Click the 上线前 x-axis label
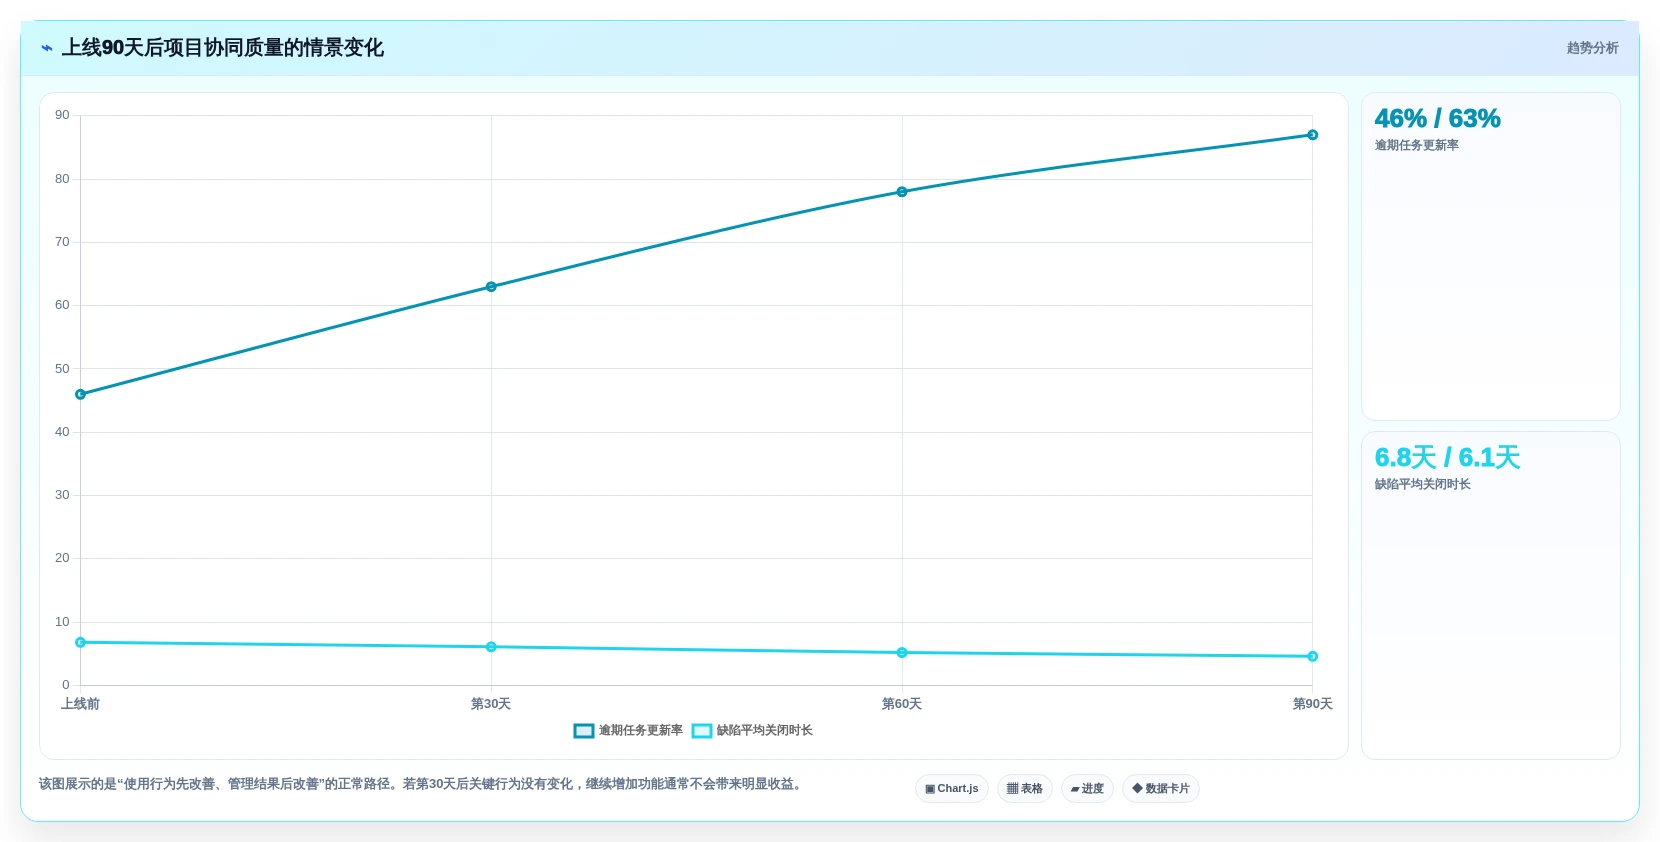 80,704
